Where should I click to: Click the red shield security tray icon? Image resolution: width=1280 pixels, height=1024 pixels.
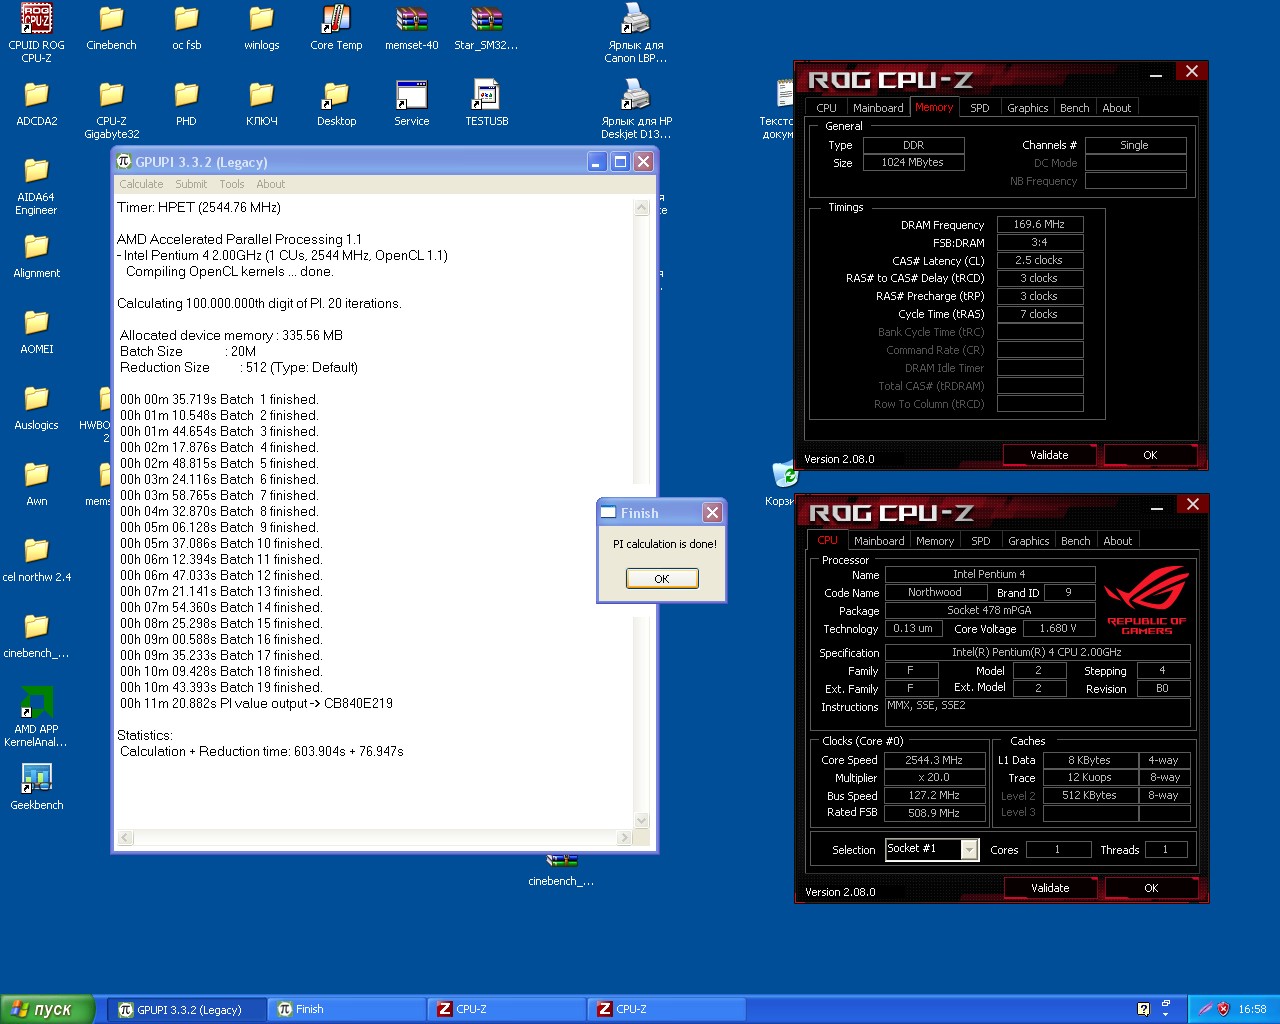point(1223,1009)
